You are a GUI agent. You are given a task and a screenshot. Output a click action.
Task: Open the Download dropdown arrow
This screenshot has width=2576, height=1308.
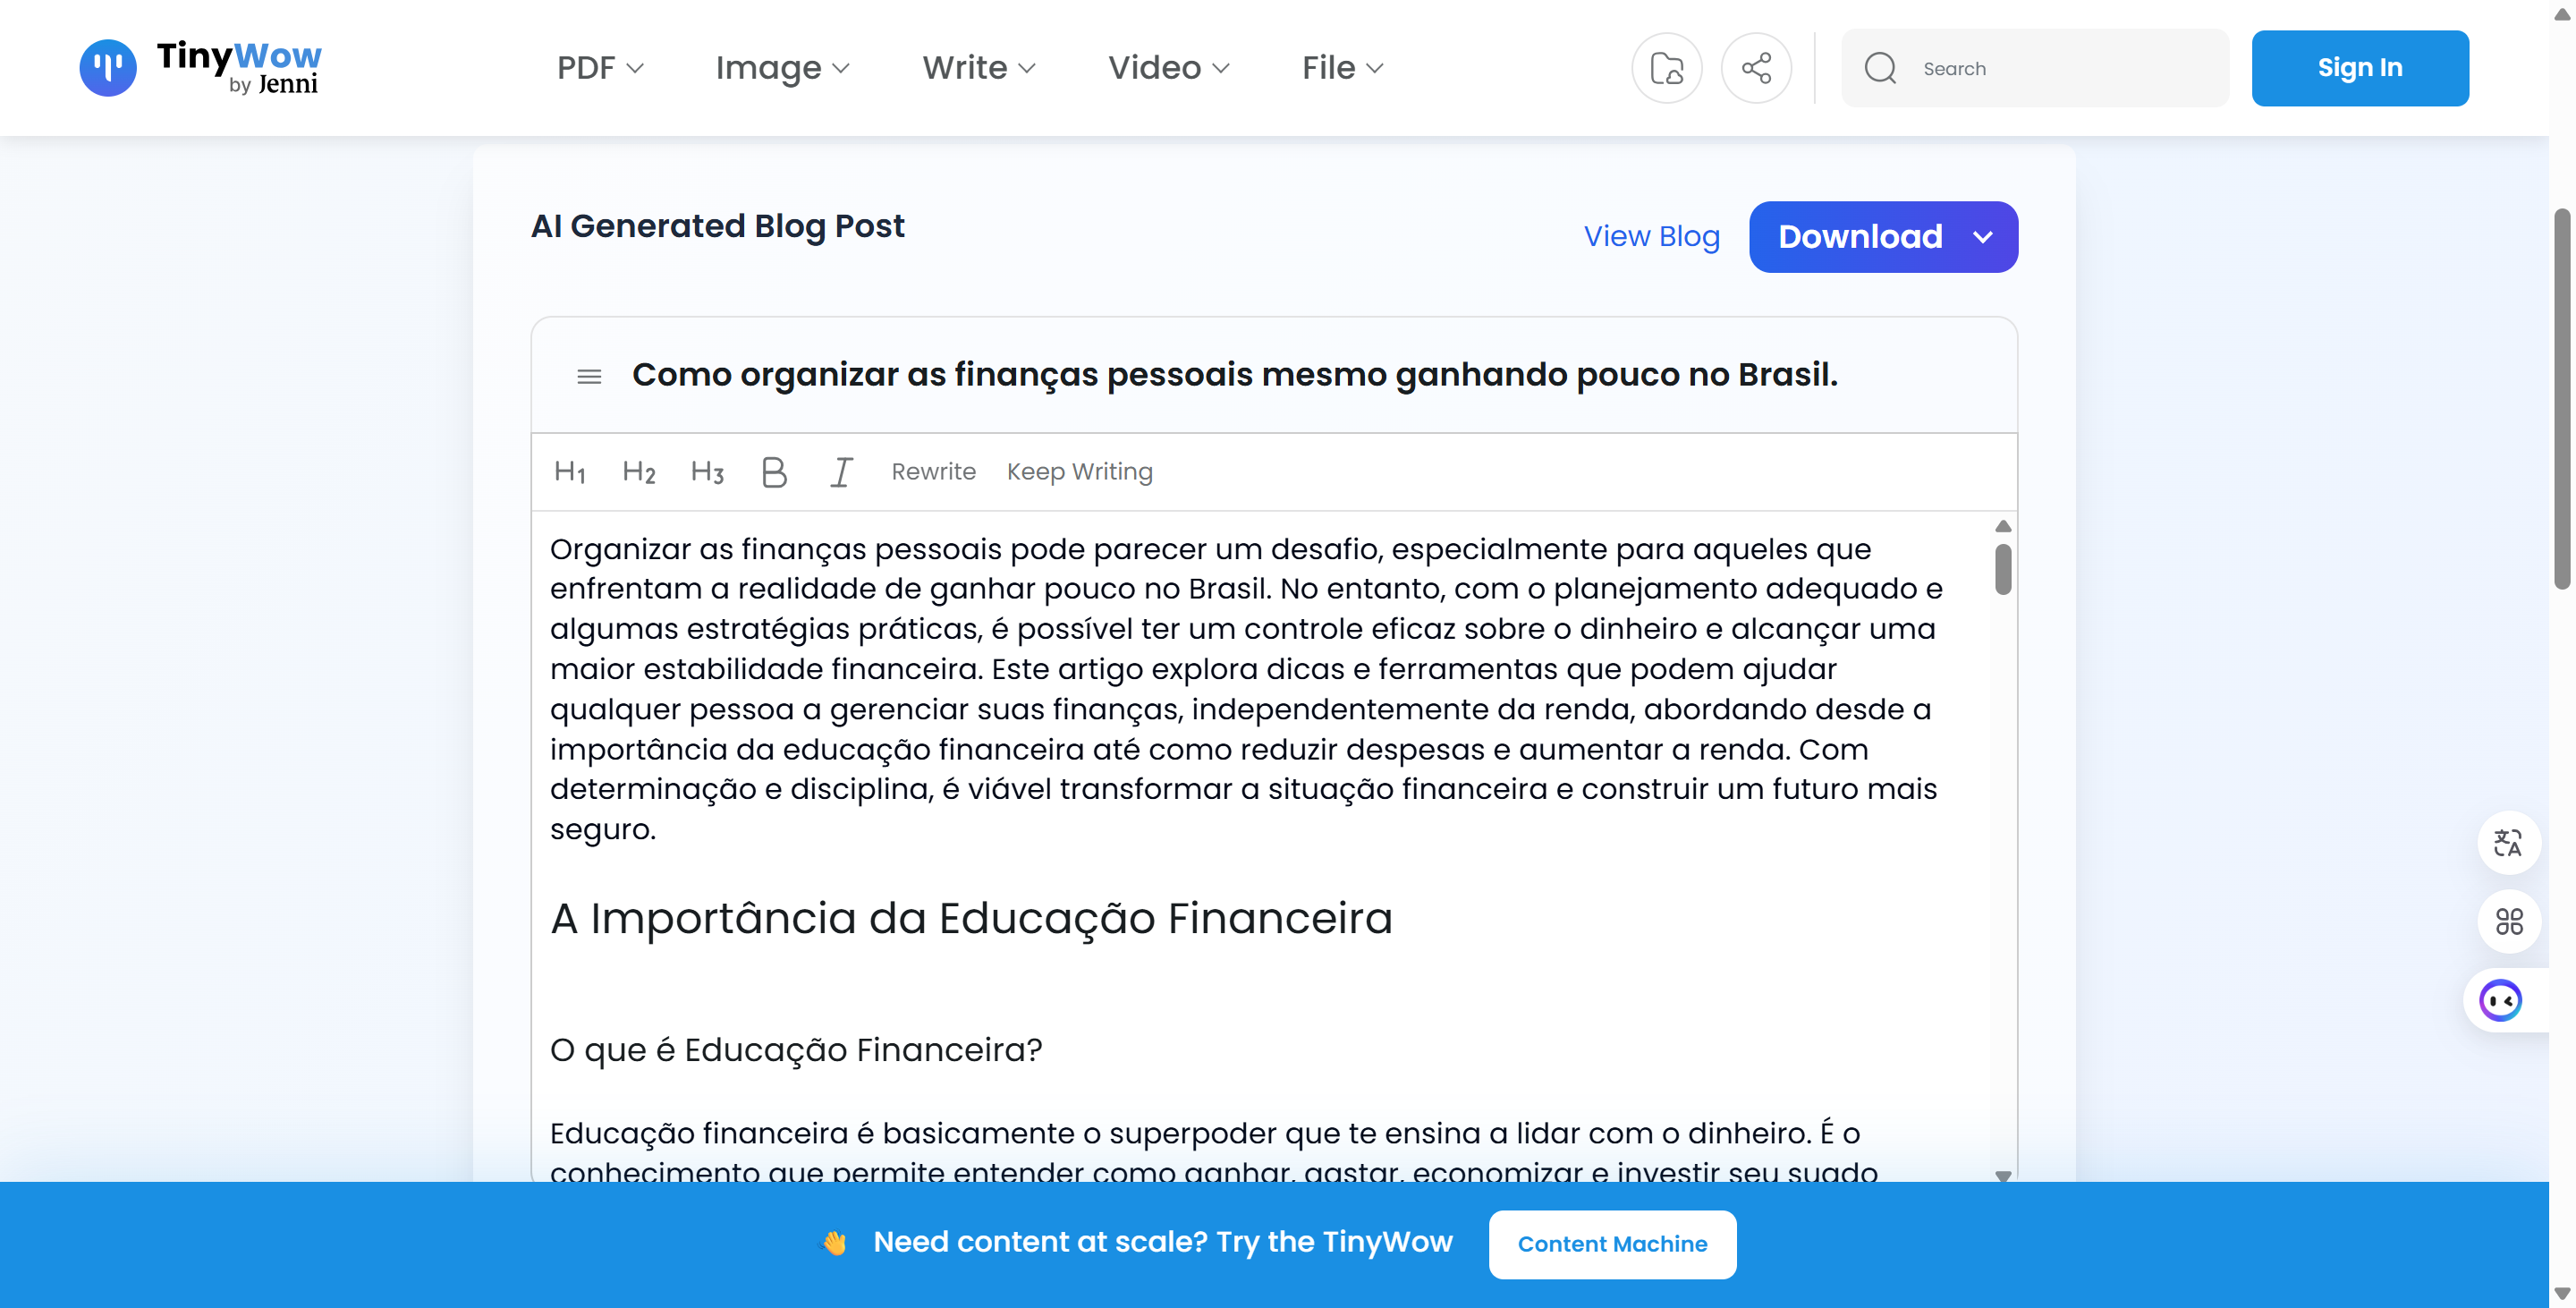tap(1982, 237)
